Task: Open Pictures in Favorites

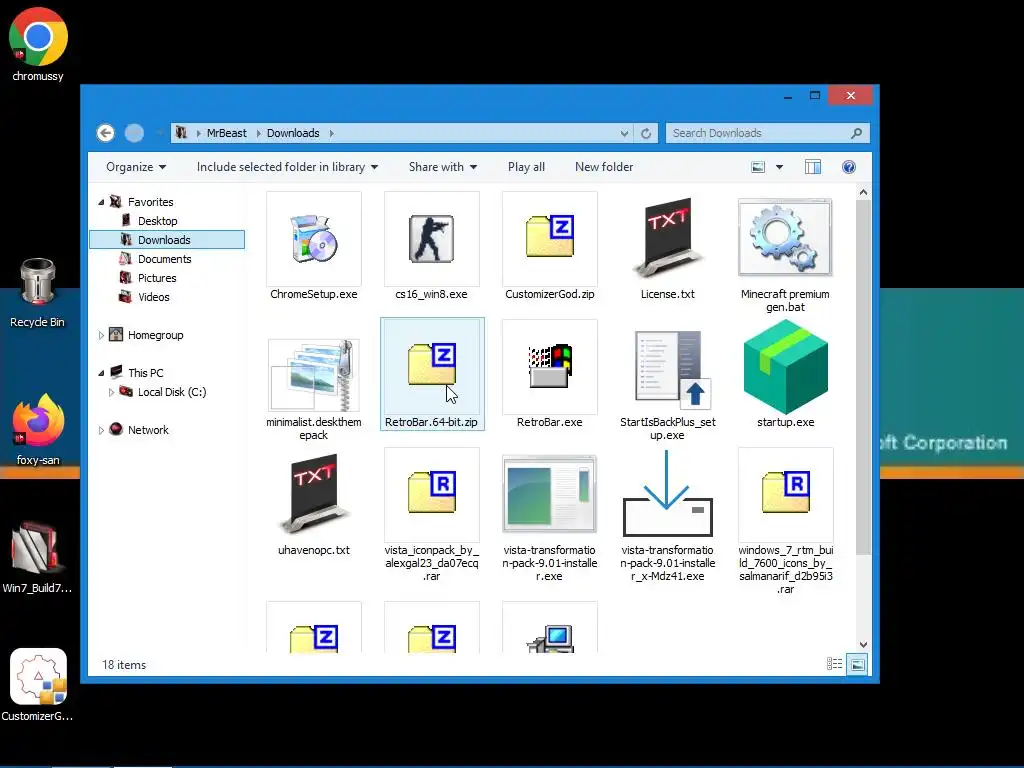Action: pyautogui.click(x=157, y=278)
